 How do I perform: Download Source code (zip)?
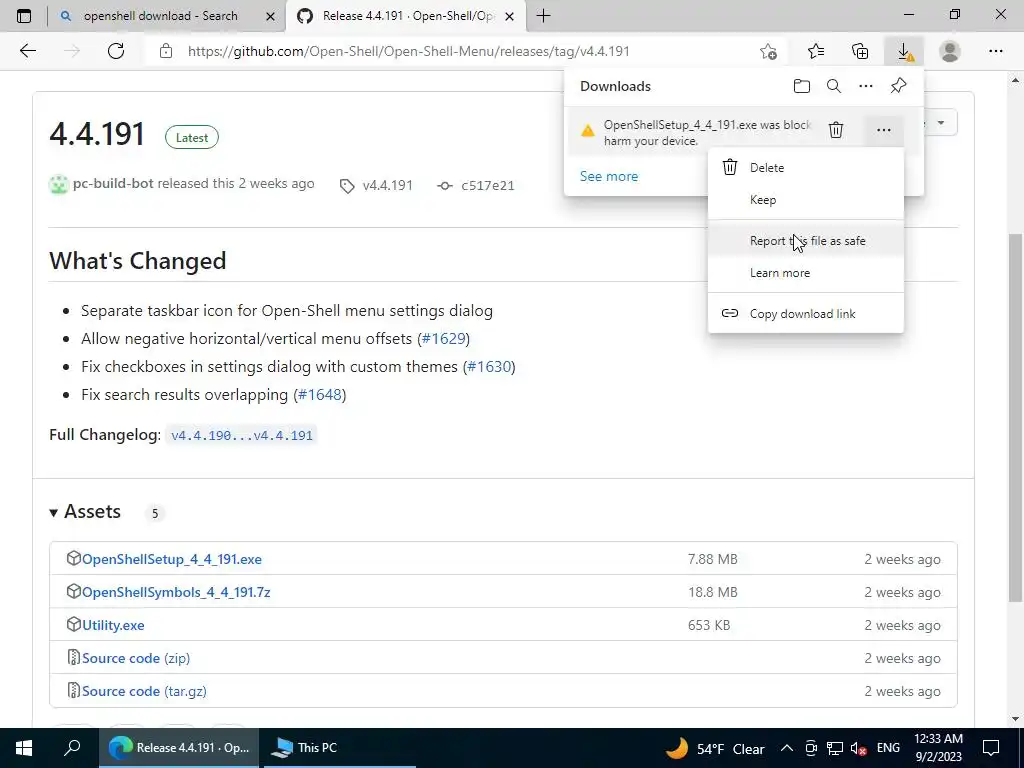coord(136,658)
